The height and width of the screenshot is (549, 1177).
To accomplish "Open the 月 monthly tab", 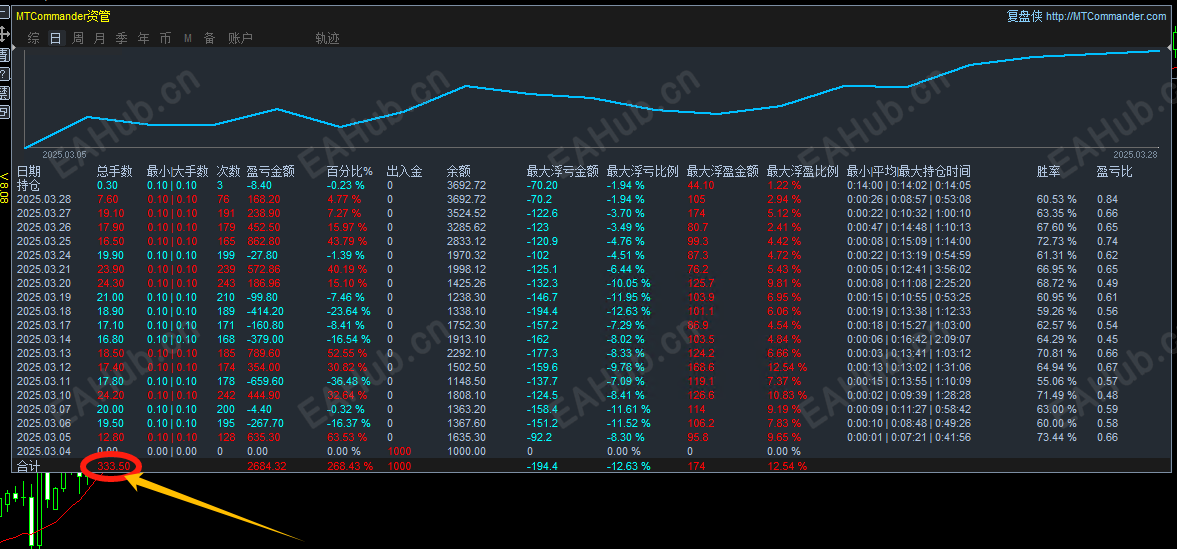I will click(x=100, y=38).
